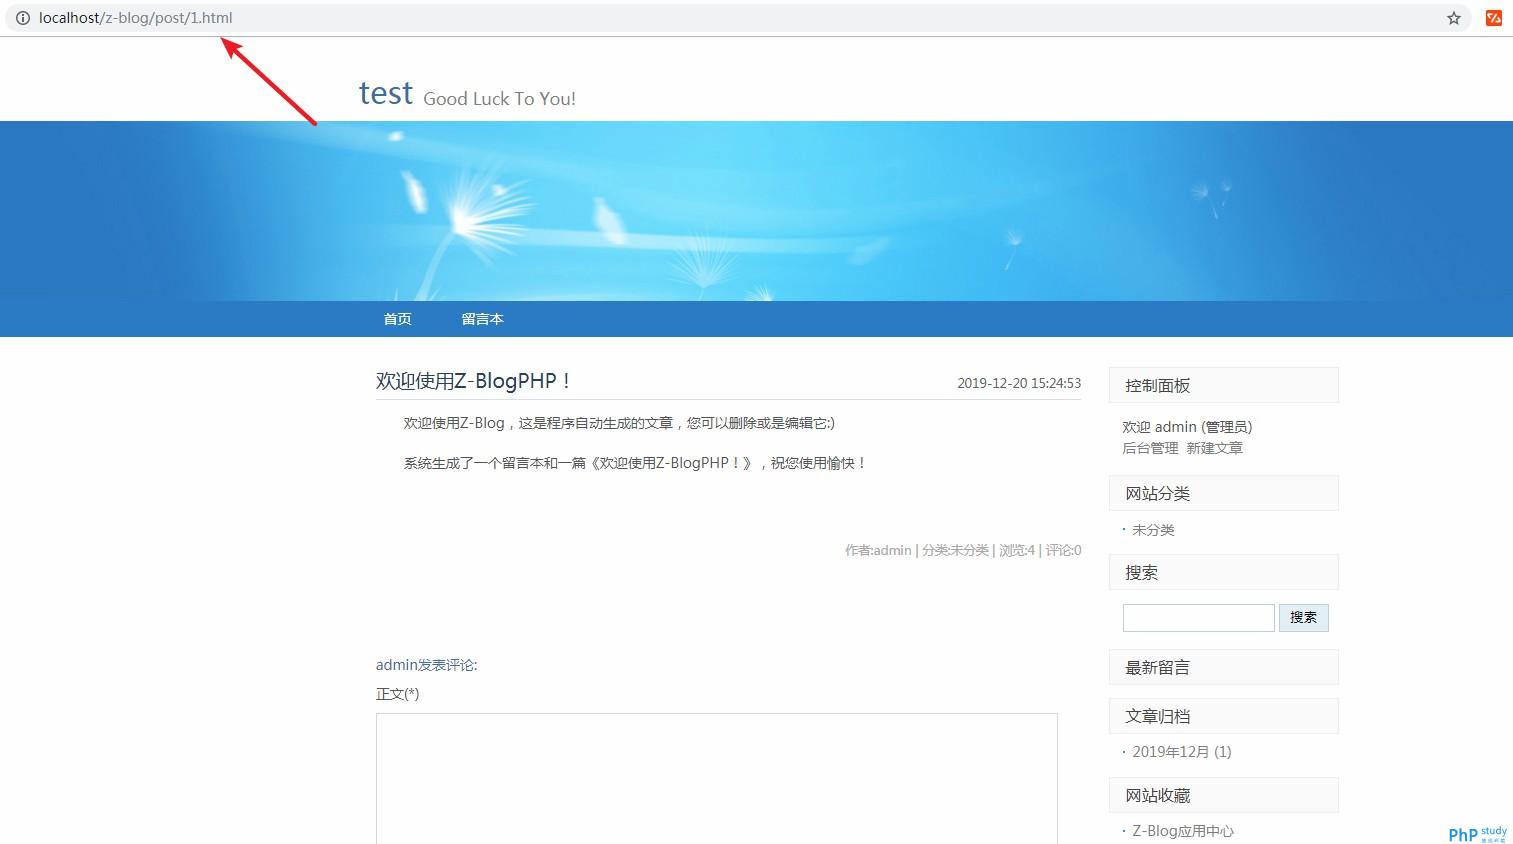Image resolution: width=1513 pixels, height=844 pixels.
Task: Go to 首页 in the navigation bar
Action: coord(397,319)
